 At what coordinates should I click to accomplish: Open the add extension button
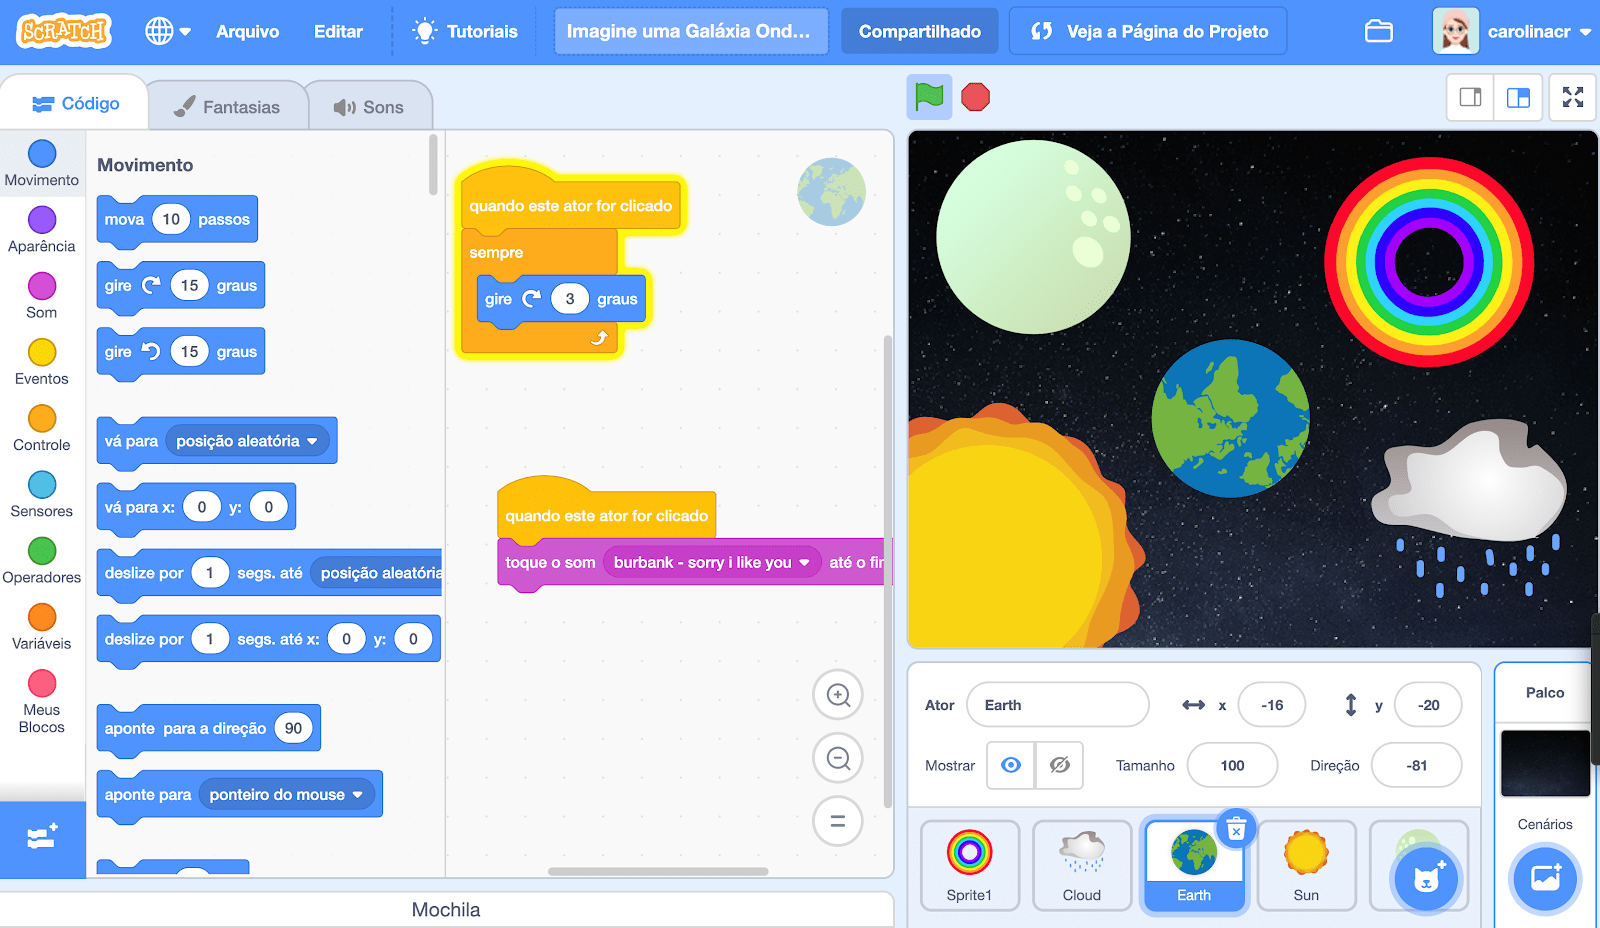[42, 838]
